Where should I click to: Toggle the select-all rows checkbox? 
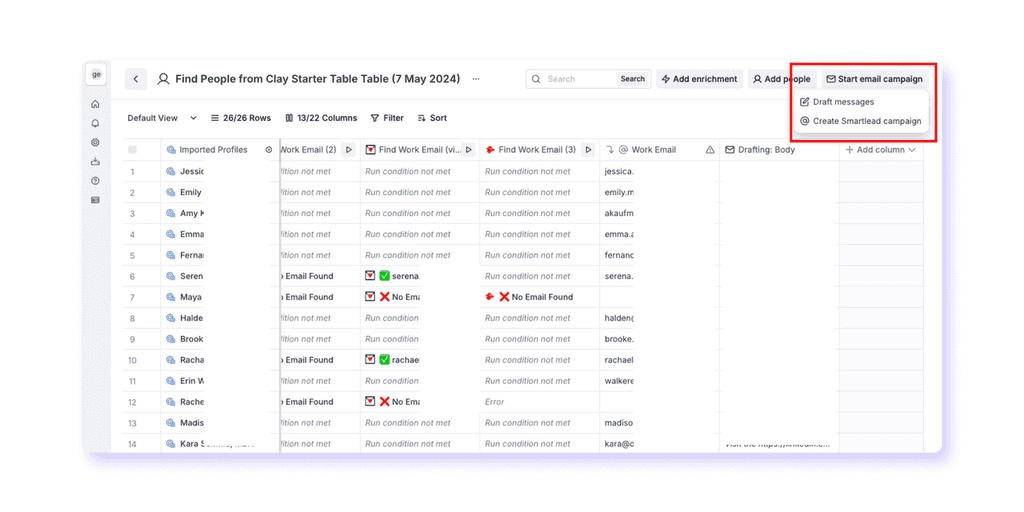[x=133, y=150]
